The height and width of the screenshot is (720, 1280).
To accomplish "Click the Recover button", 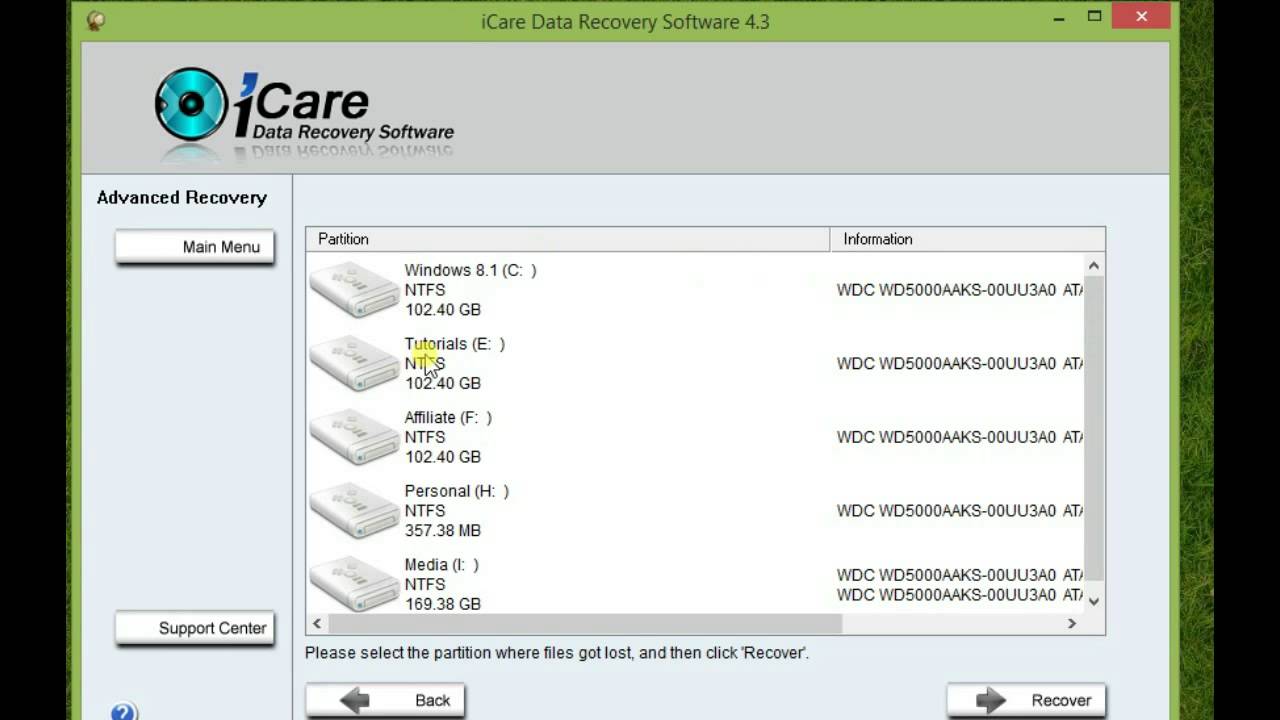I will click(1026, 700).
